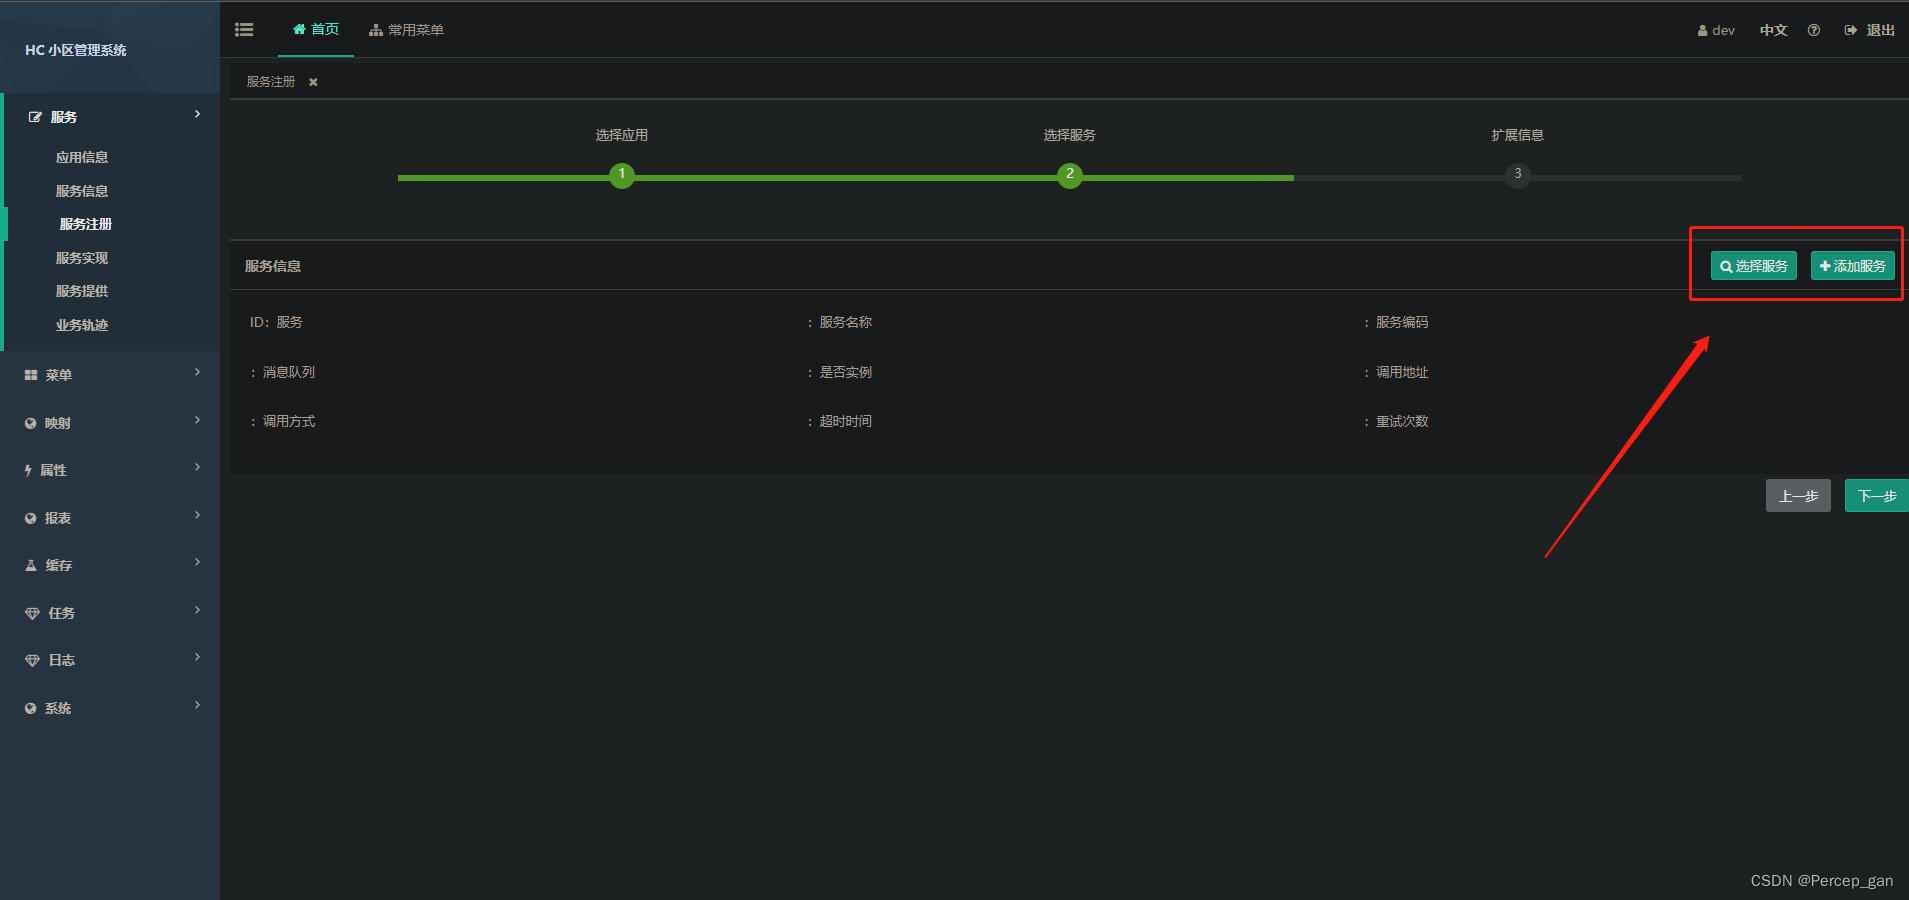
Task: Click the 消息队列 field label
Action: click(289, 372)
